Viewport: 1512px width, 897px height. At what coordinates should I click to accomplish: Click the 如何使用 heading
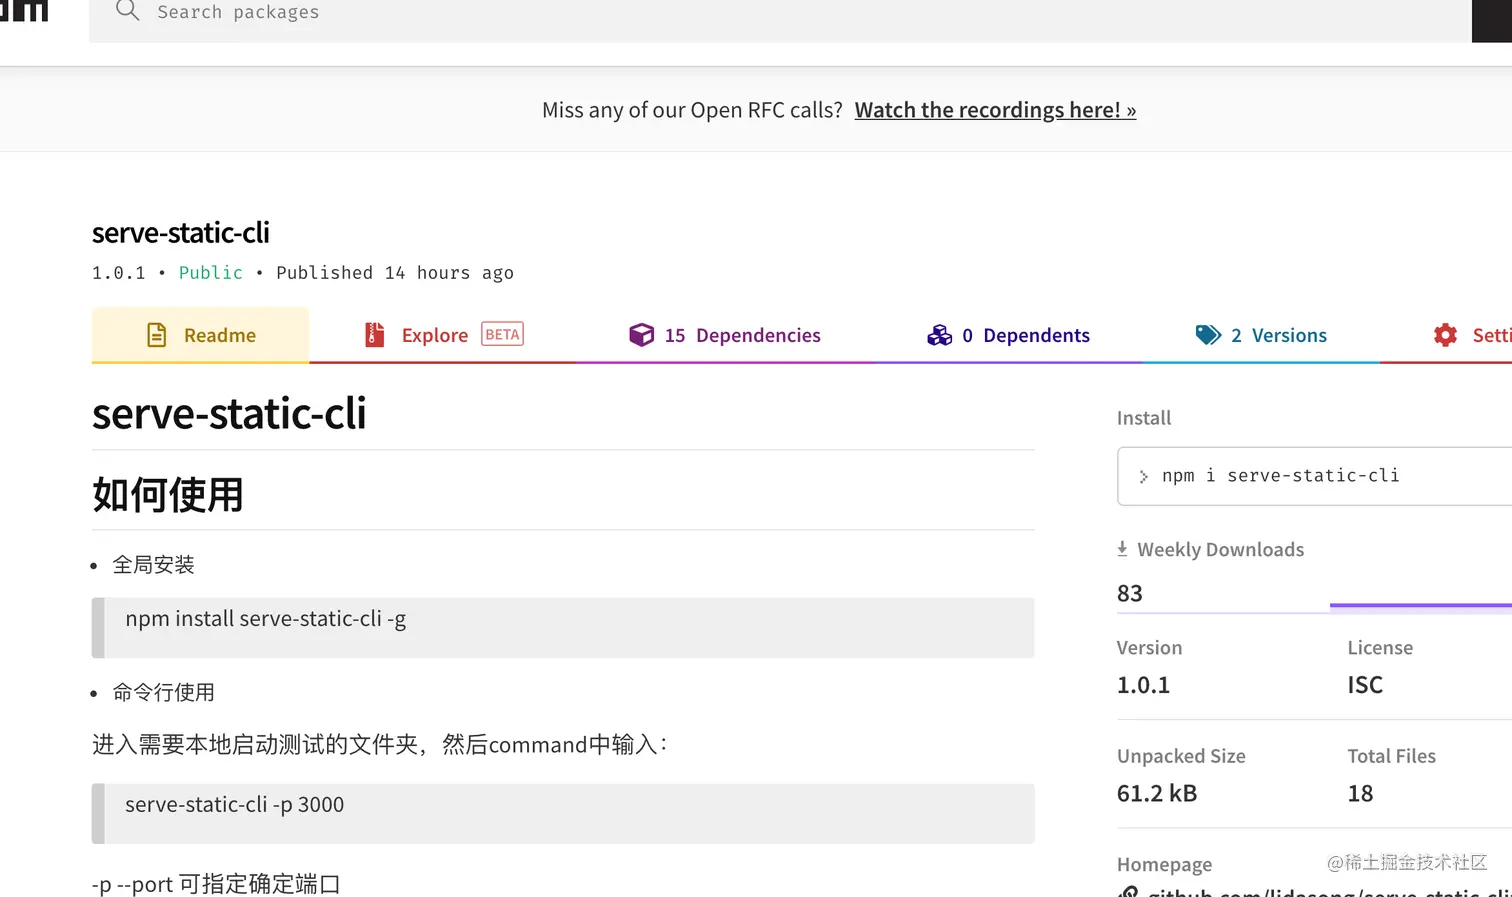point(168,494)
